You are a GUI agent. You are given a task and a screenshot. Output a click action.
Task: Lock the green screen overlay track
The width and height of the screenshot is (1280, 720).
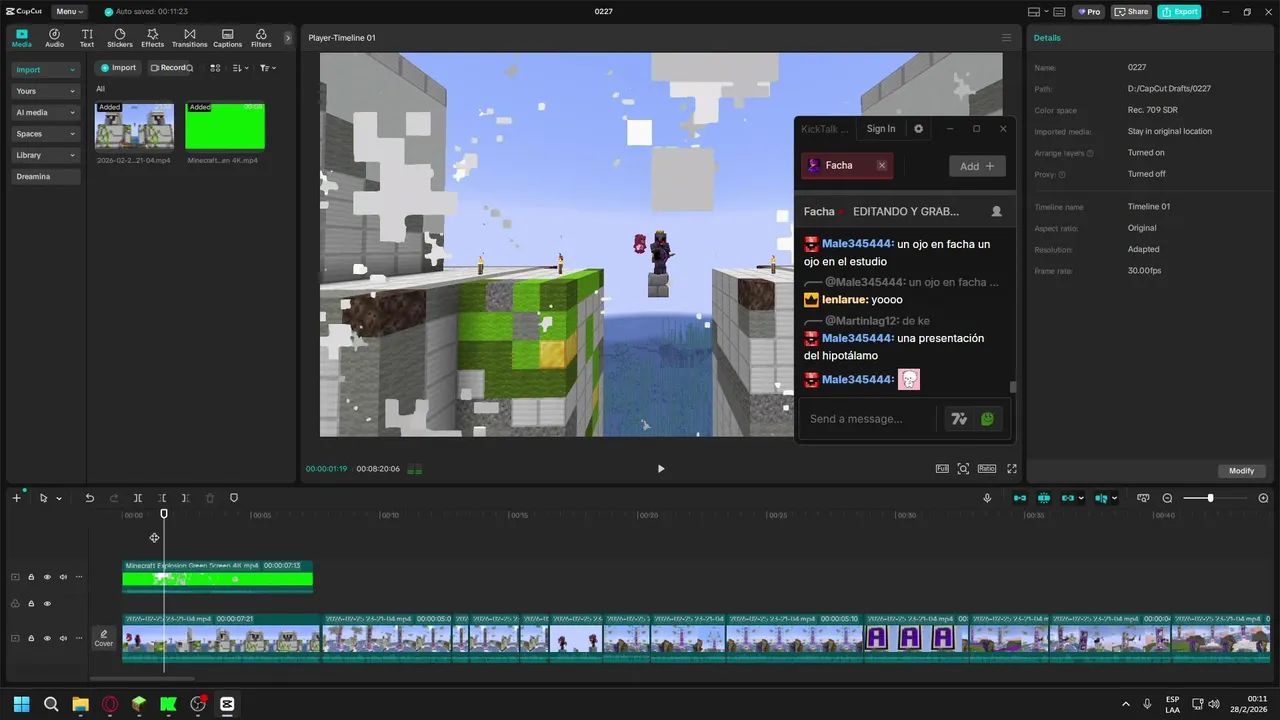(31, 577)
